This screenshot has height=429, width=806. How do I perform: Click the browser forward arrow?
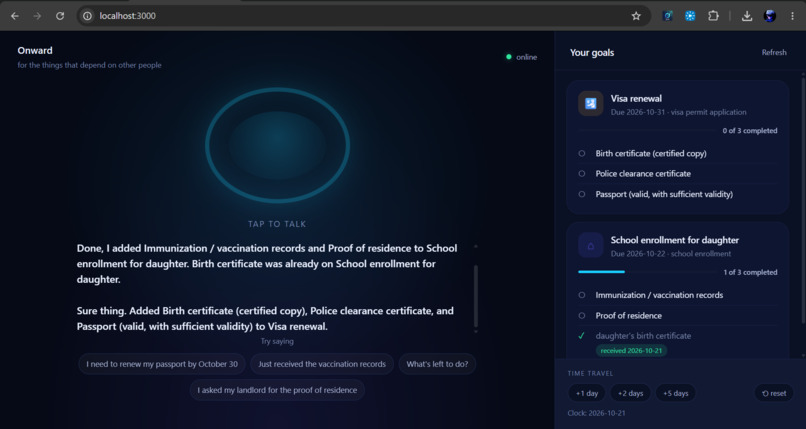38,16
